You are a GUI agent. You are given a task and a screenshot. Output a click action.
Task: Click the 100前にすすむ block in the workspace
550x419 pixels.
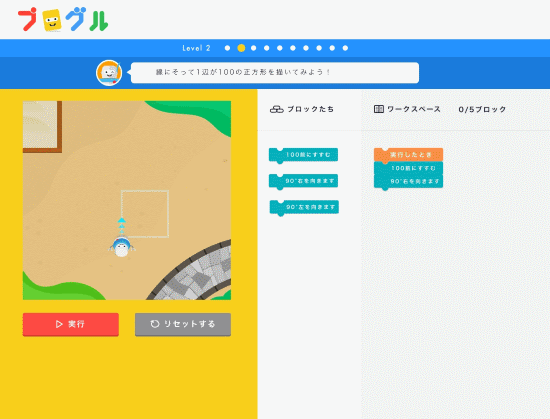click(408, 168)
